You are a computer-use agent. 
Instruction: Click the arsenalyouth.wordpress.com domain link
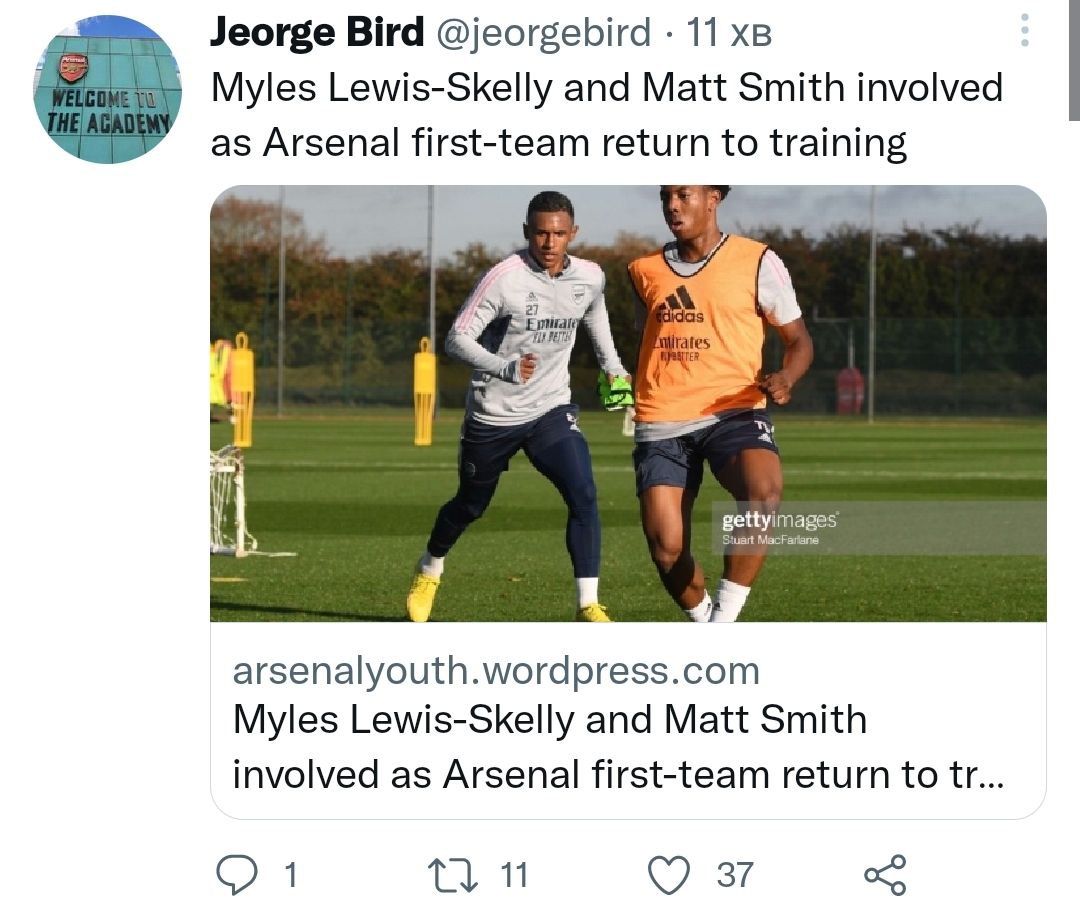point(496,671)
